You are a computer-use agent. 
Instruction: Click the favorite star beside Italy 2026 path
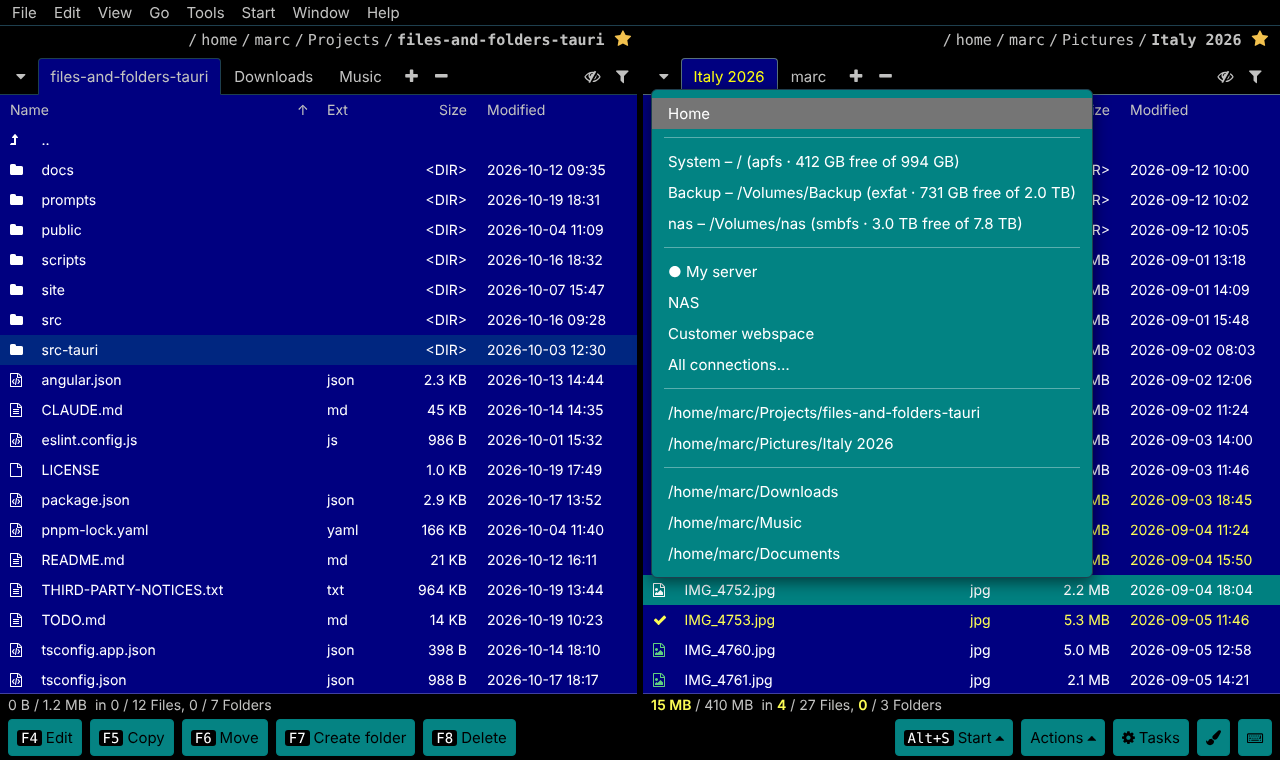coord(1260,39)
